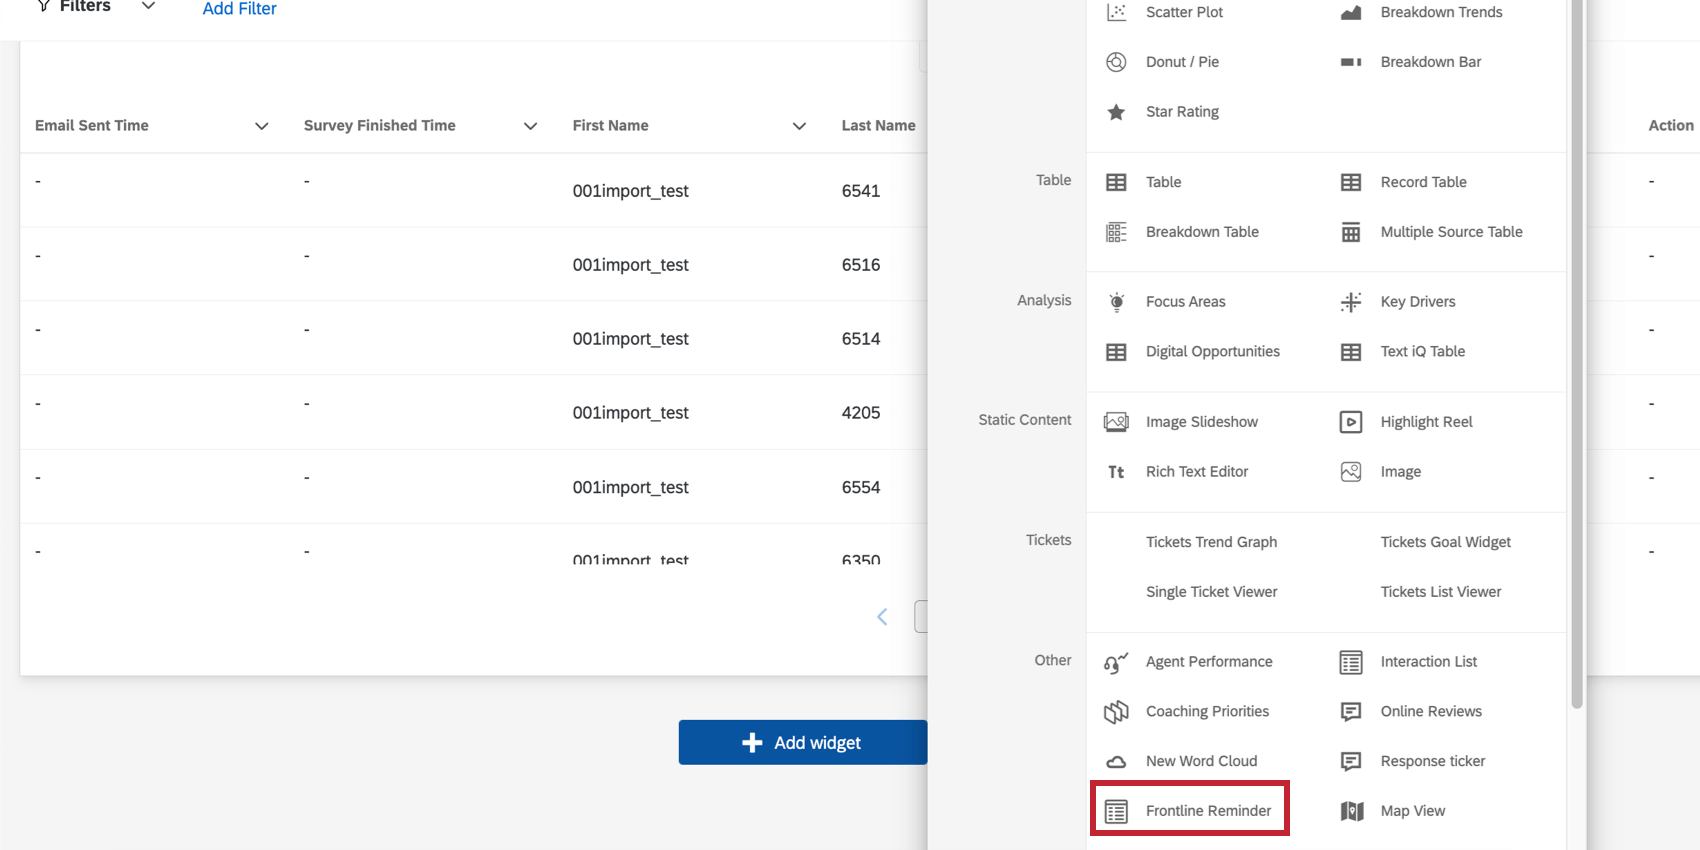
Task: Expand the Filters chevron
Action: [148, 7]
